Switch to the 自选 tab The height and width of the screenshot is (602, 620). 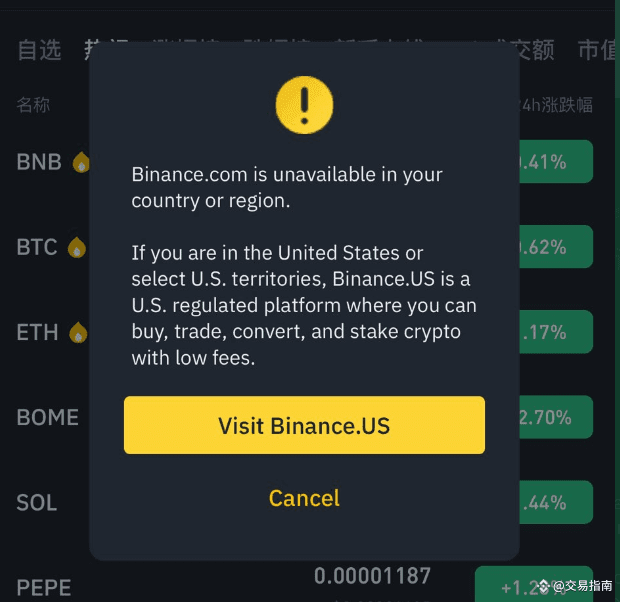pyautogui.click(x=39, y=50)
